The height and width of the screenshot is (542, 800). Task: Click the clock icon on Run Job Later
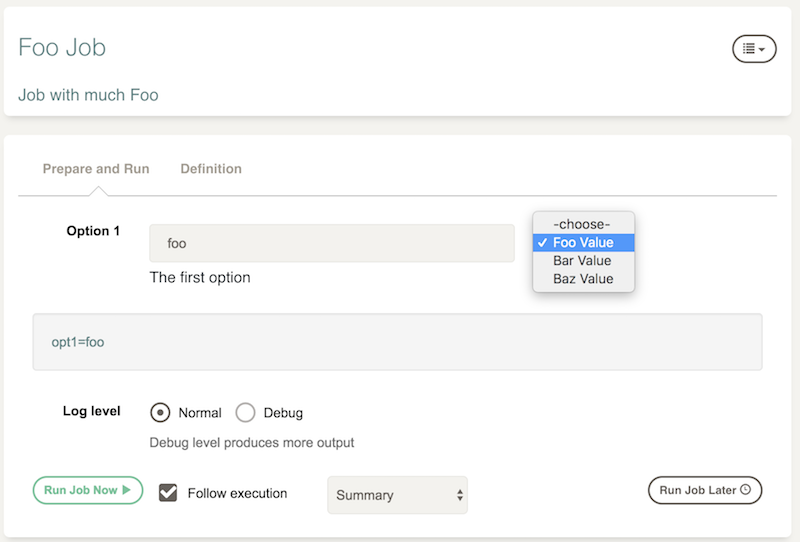click(745, 489)
